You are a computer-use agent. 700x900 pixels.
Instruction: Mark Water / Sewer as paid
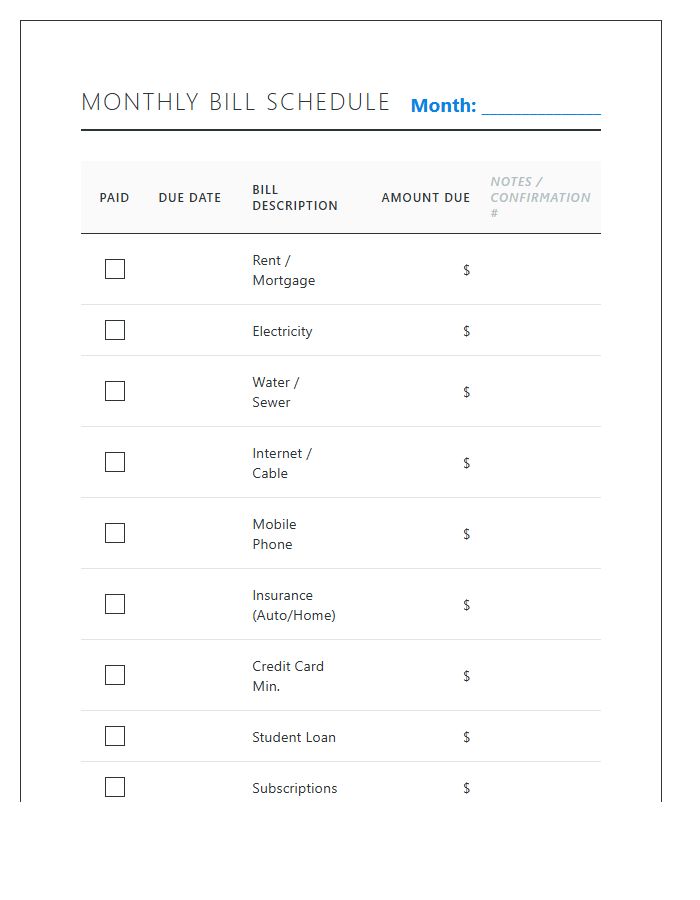[x=115, y=391]
